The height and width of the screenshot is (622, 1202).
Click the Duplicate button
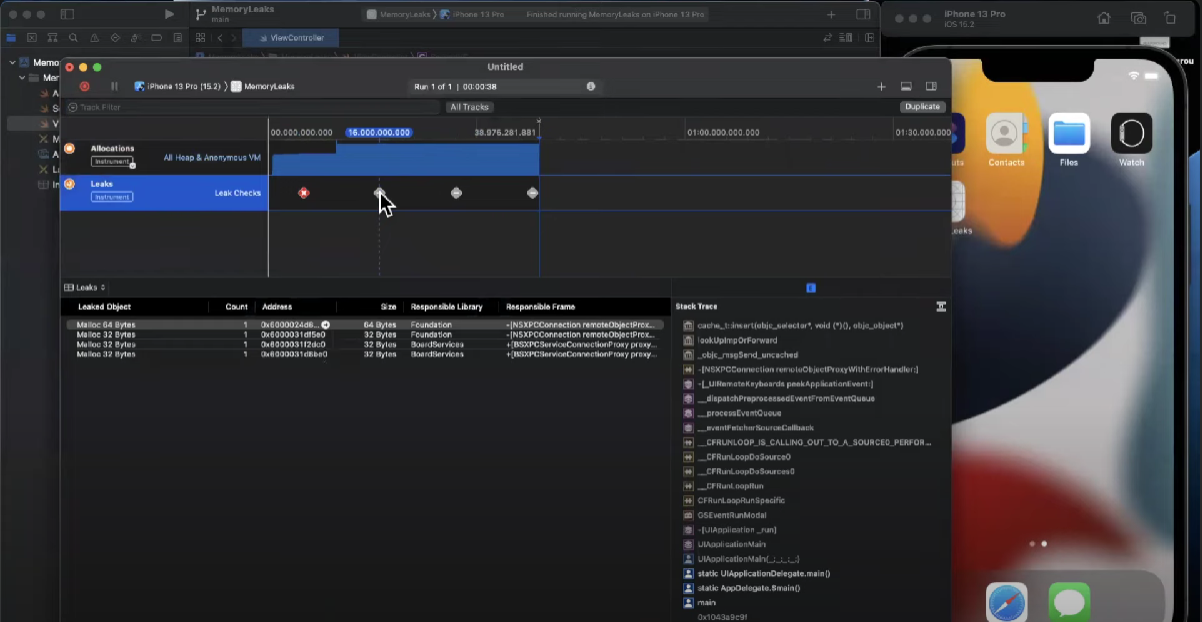[922, 107]
